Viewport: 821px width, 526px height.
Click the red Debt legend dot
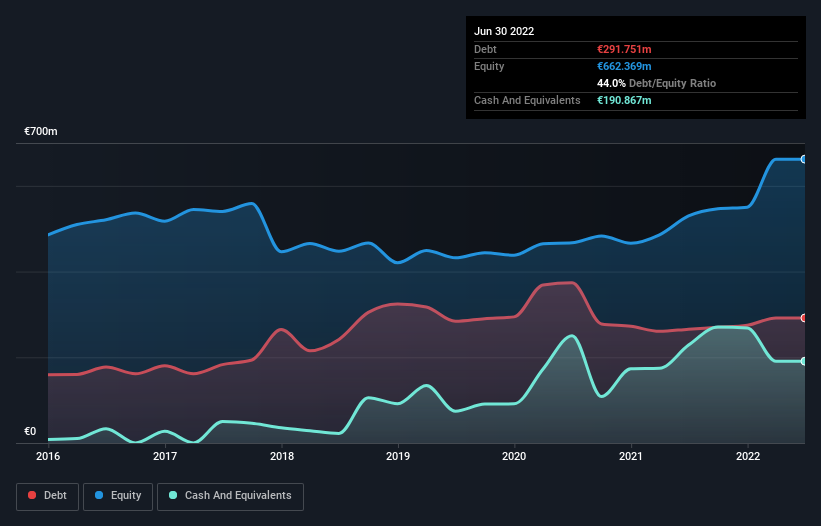click(x=32, y=495)
